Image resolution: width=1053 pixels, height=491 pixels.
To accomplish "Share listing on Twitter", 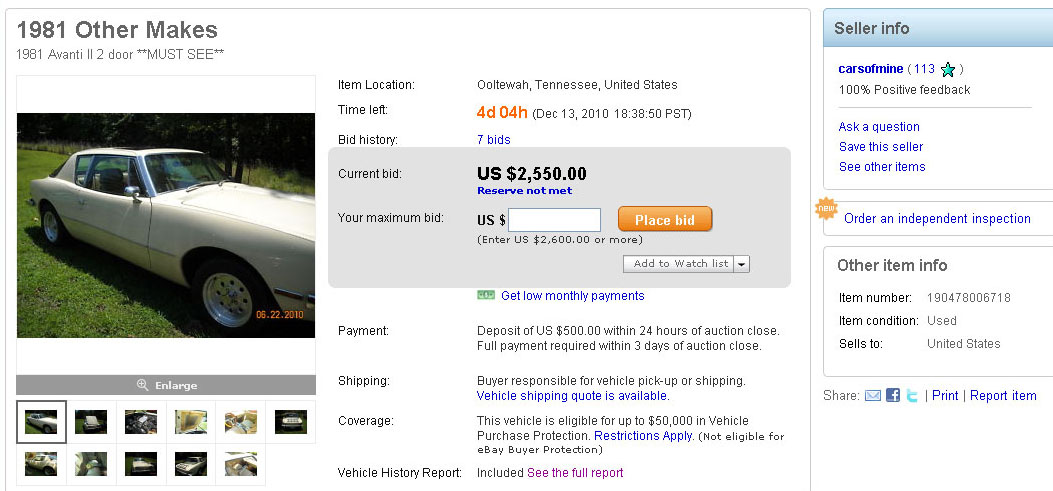I will [912, 396].
